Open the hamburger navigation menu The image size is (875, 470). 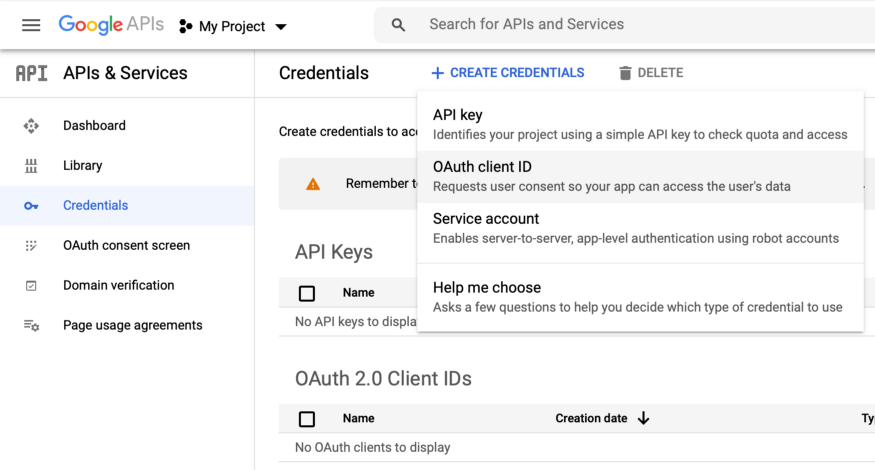[31, 25]
